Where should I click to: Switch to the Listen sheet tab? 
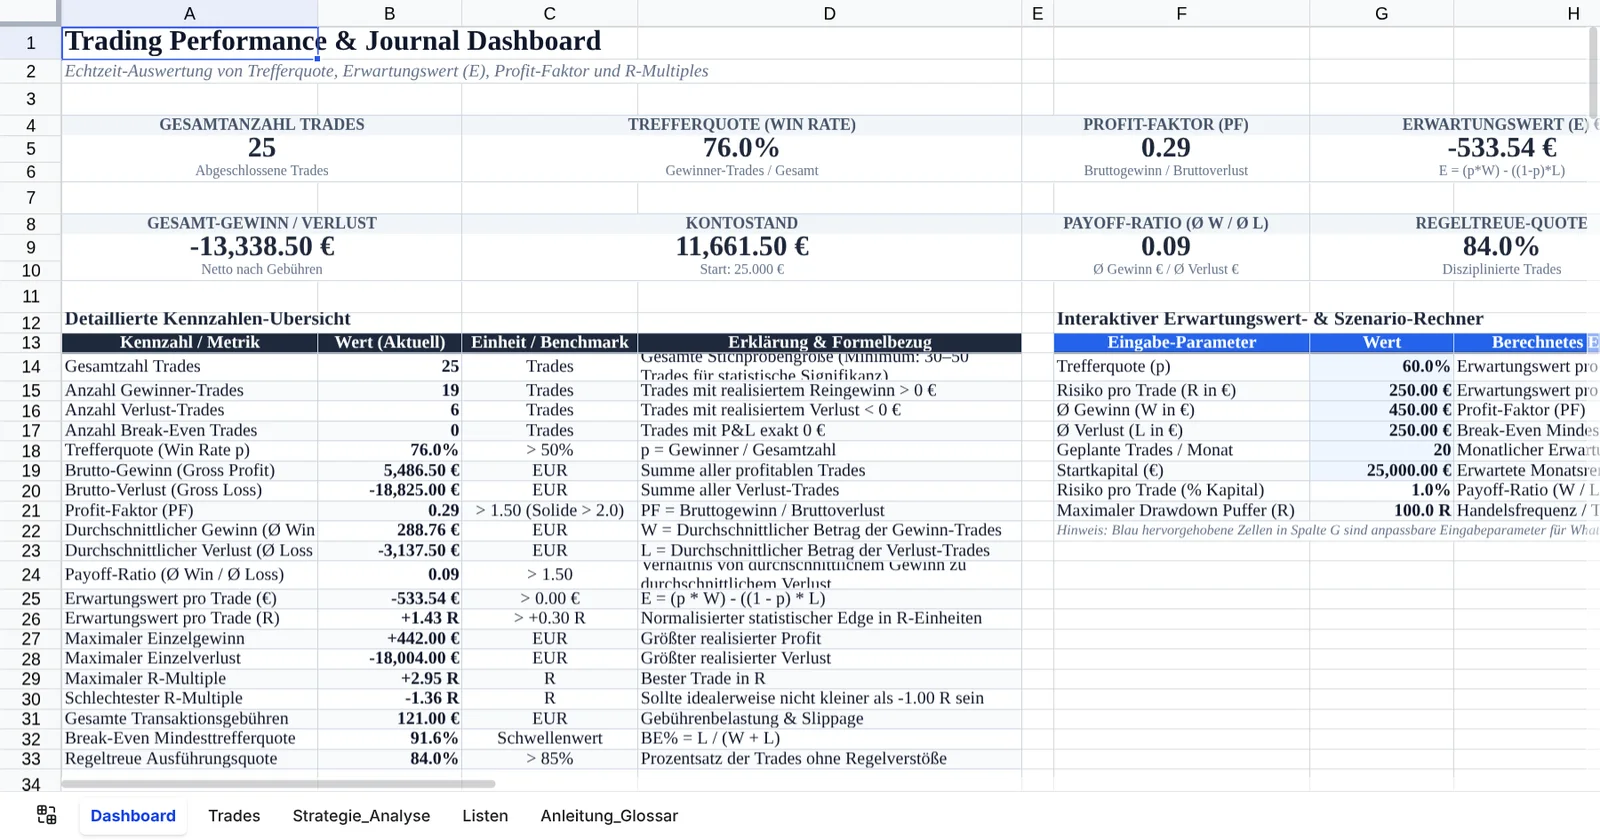click(485, 815)
